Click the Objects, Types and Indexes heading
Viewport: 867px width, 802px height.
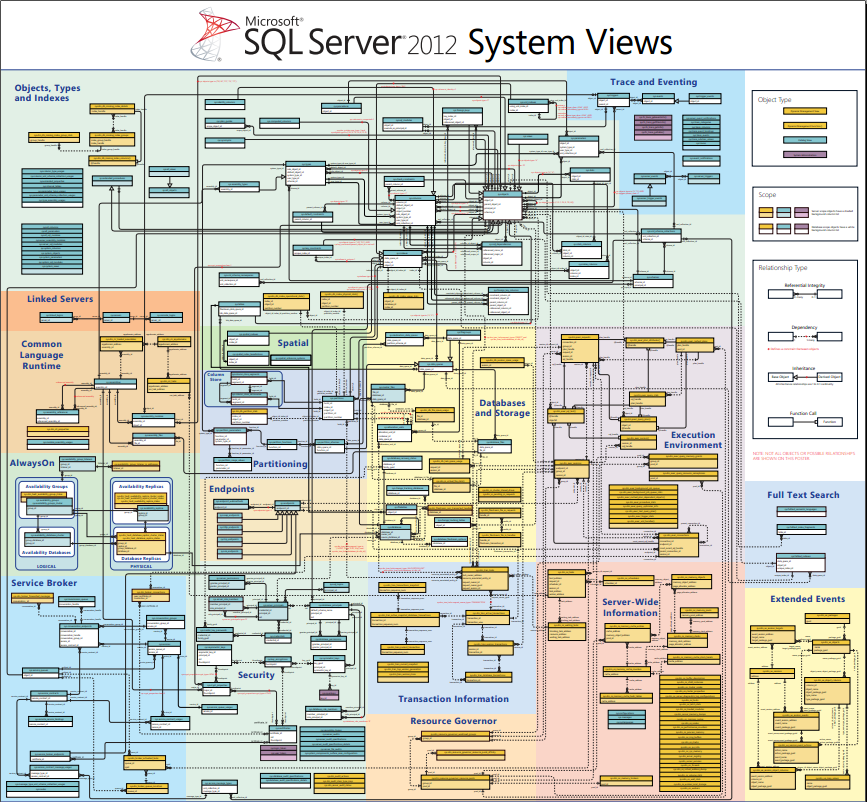pos(47,93)
